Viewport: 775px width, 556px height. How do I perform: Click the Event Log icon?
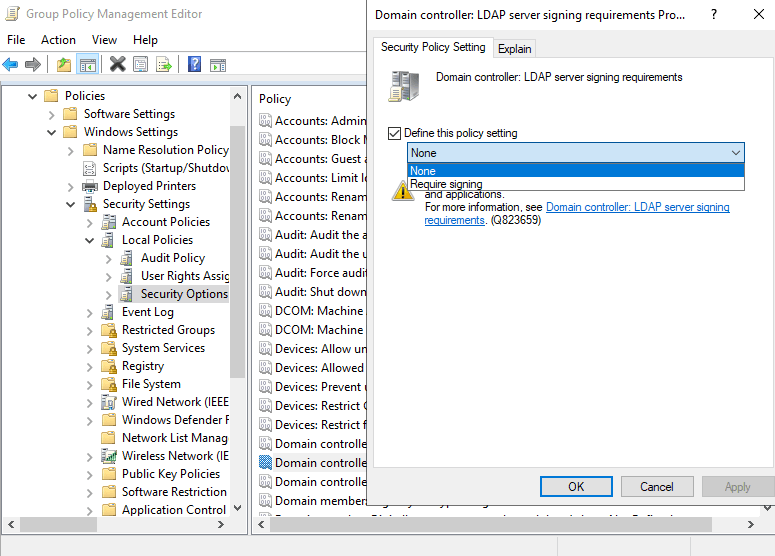[x=107, y=312]
